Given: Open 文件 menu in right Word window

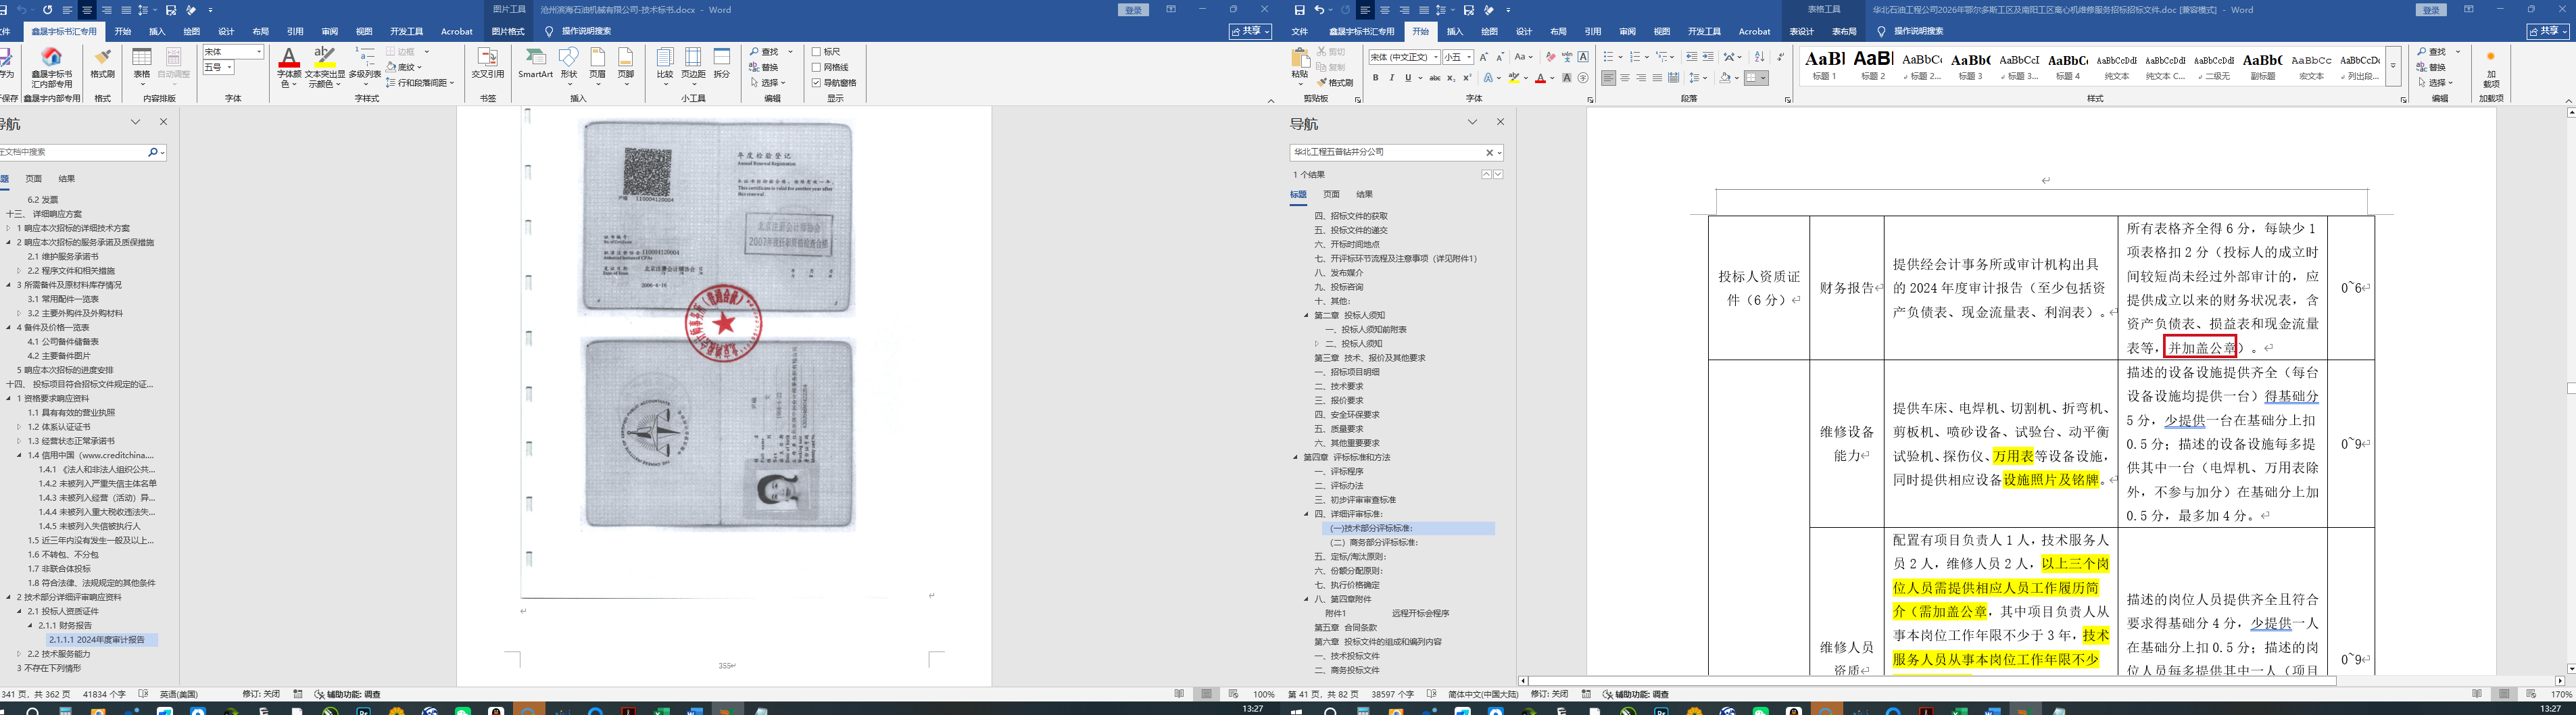Looking at the screenshot, I should tap(1299, 31).
